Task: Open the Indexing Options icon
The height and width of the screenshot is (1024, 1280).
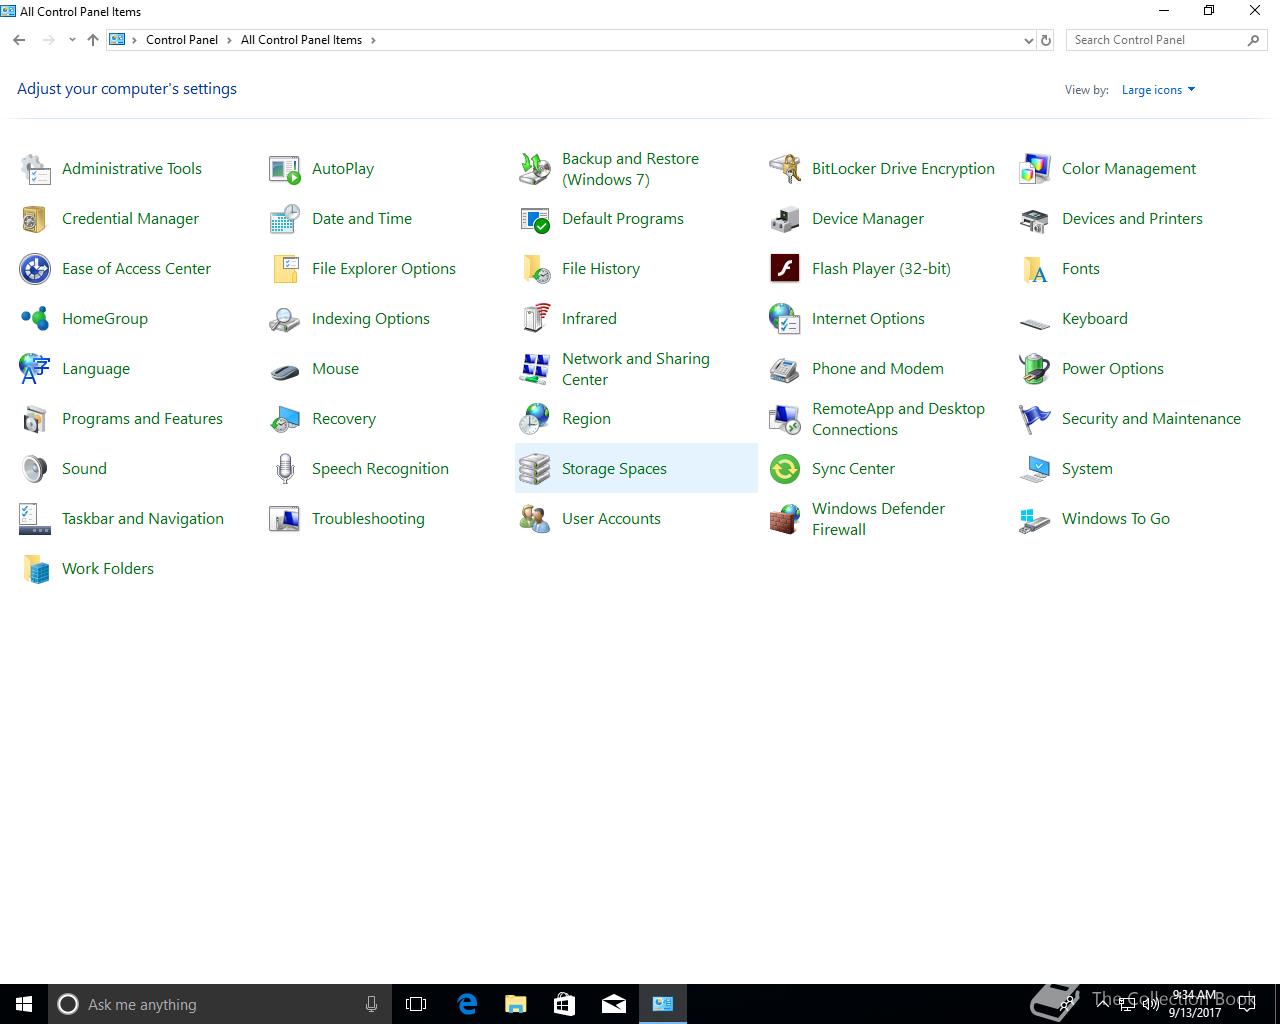Action: (x=285, y=319)
